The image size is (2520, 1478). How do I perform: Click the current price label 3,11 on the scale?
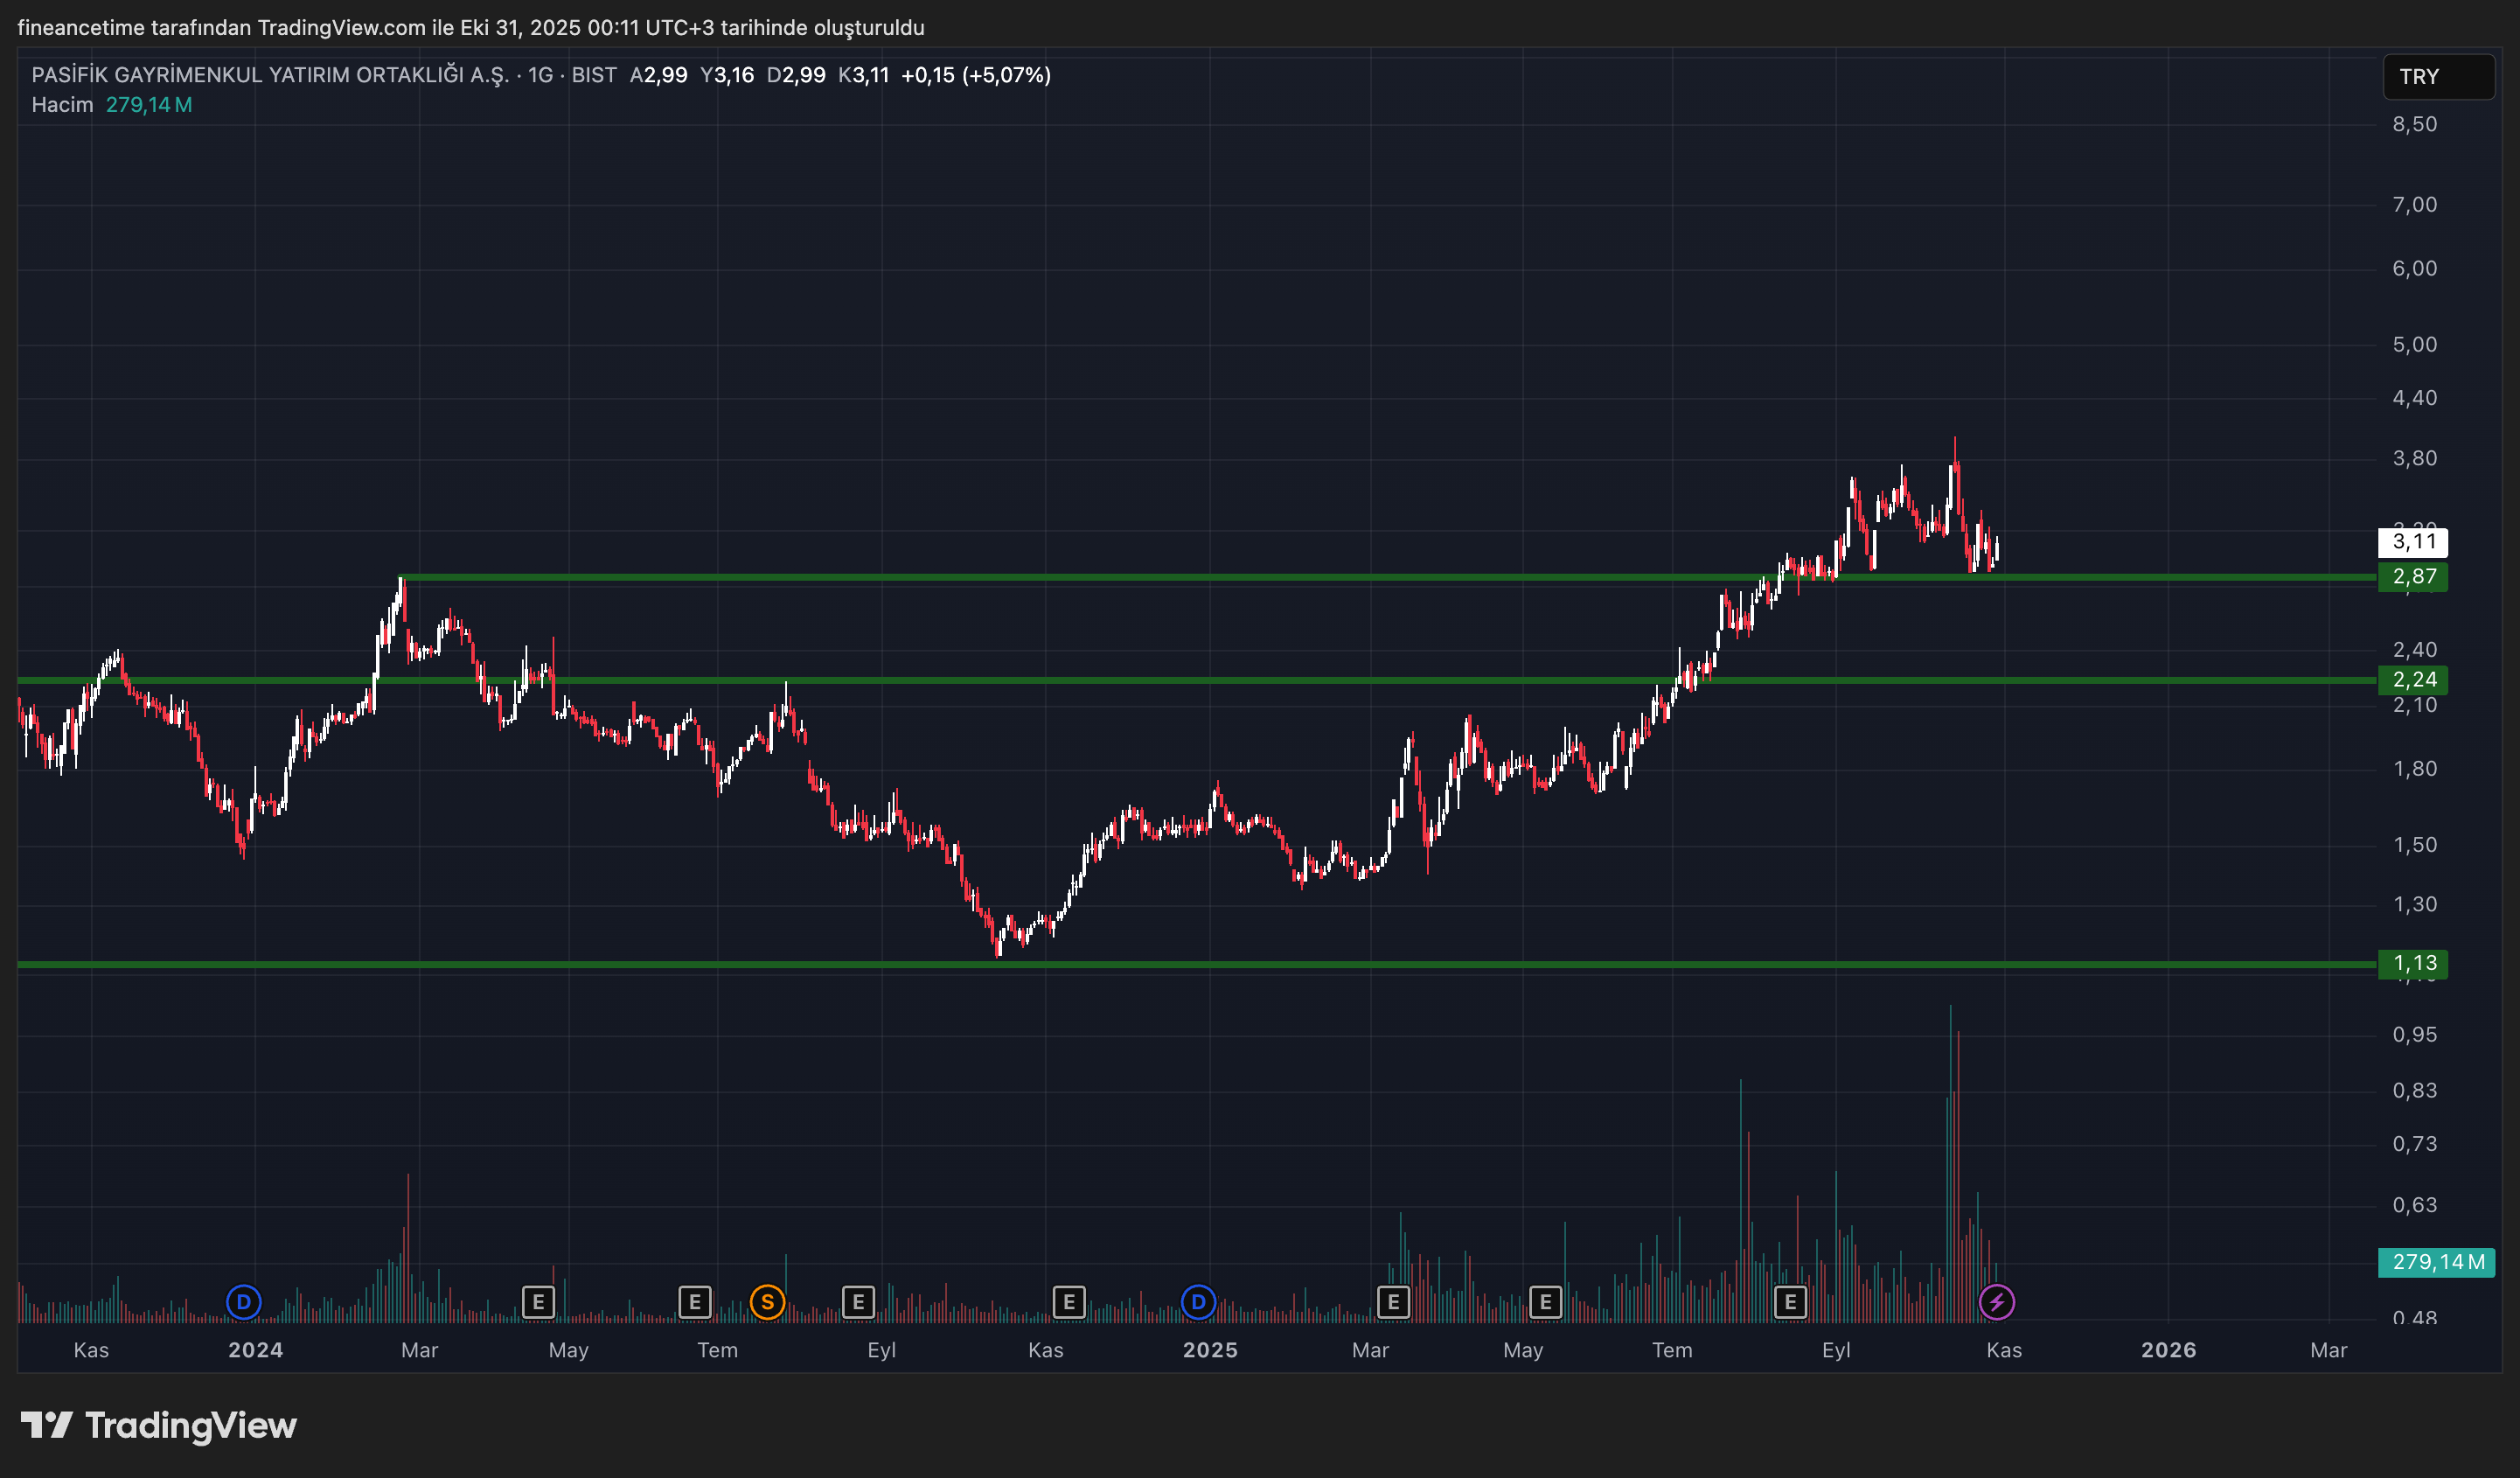pyautogui.click(x=2416, y=543)
